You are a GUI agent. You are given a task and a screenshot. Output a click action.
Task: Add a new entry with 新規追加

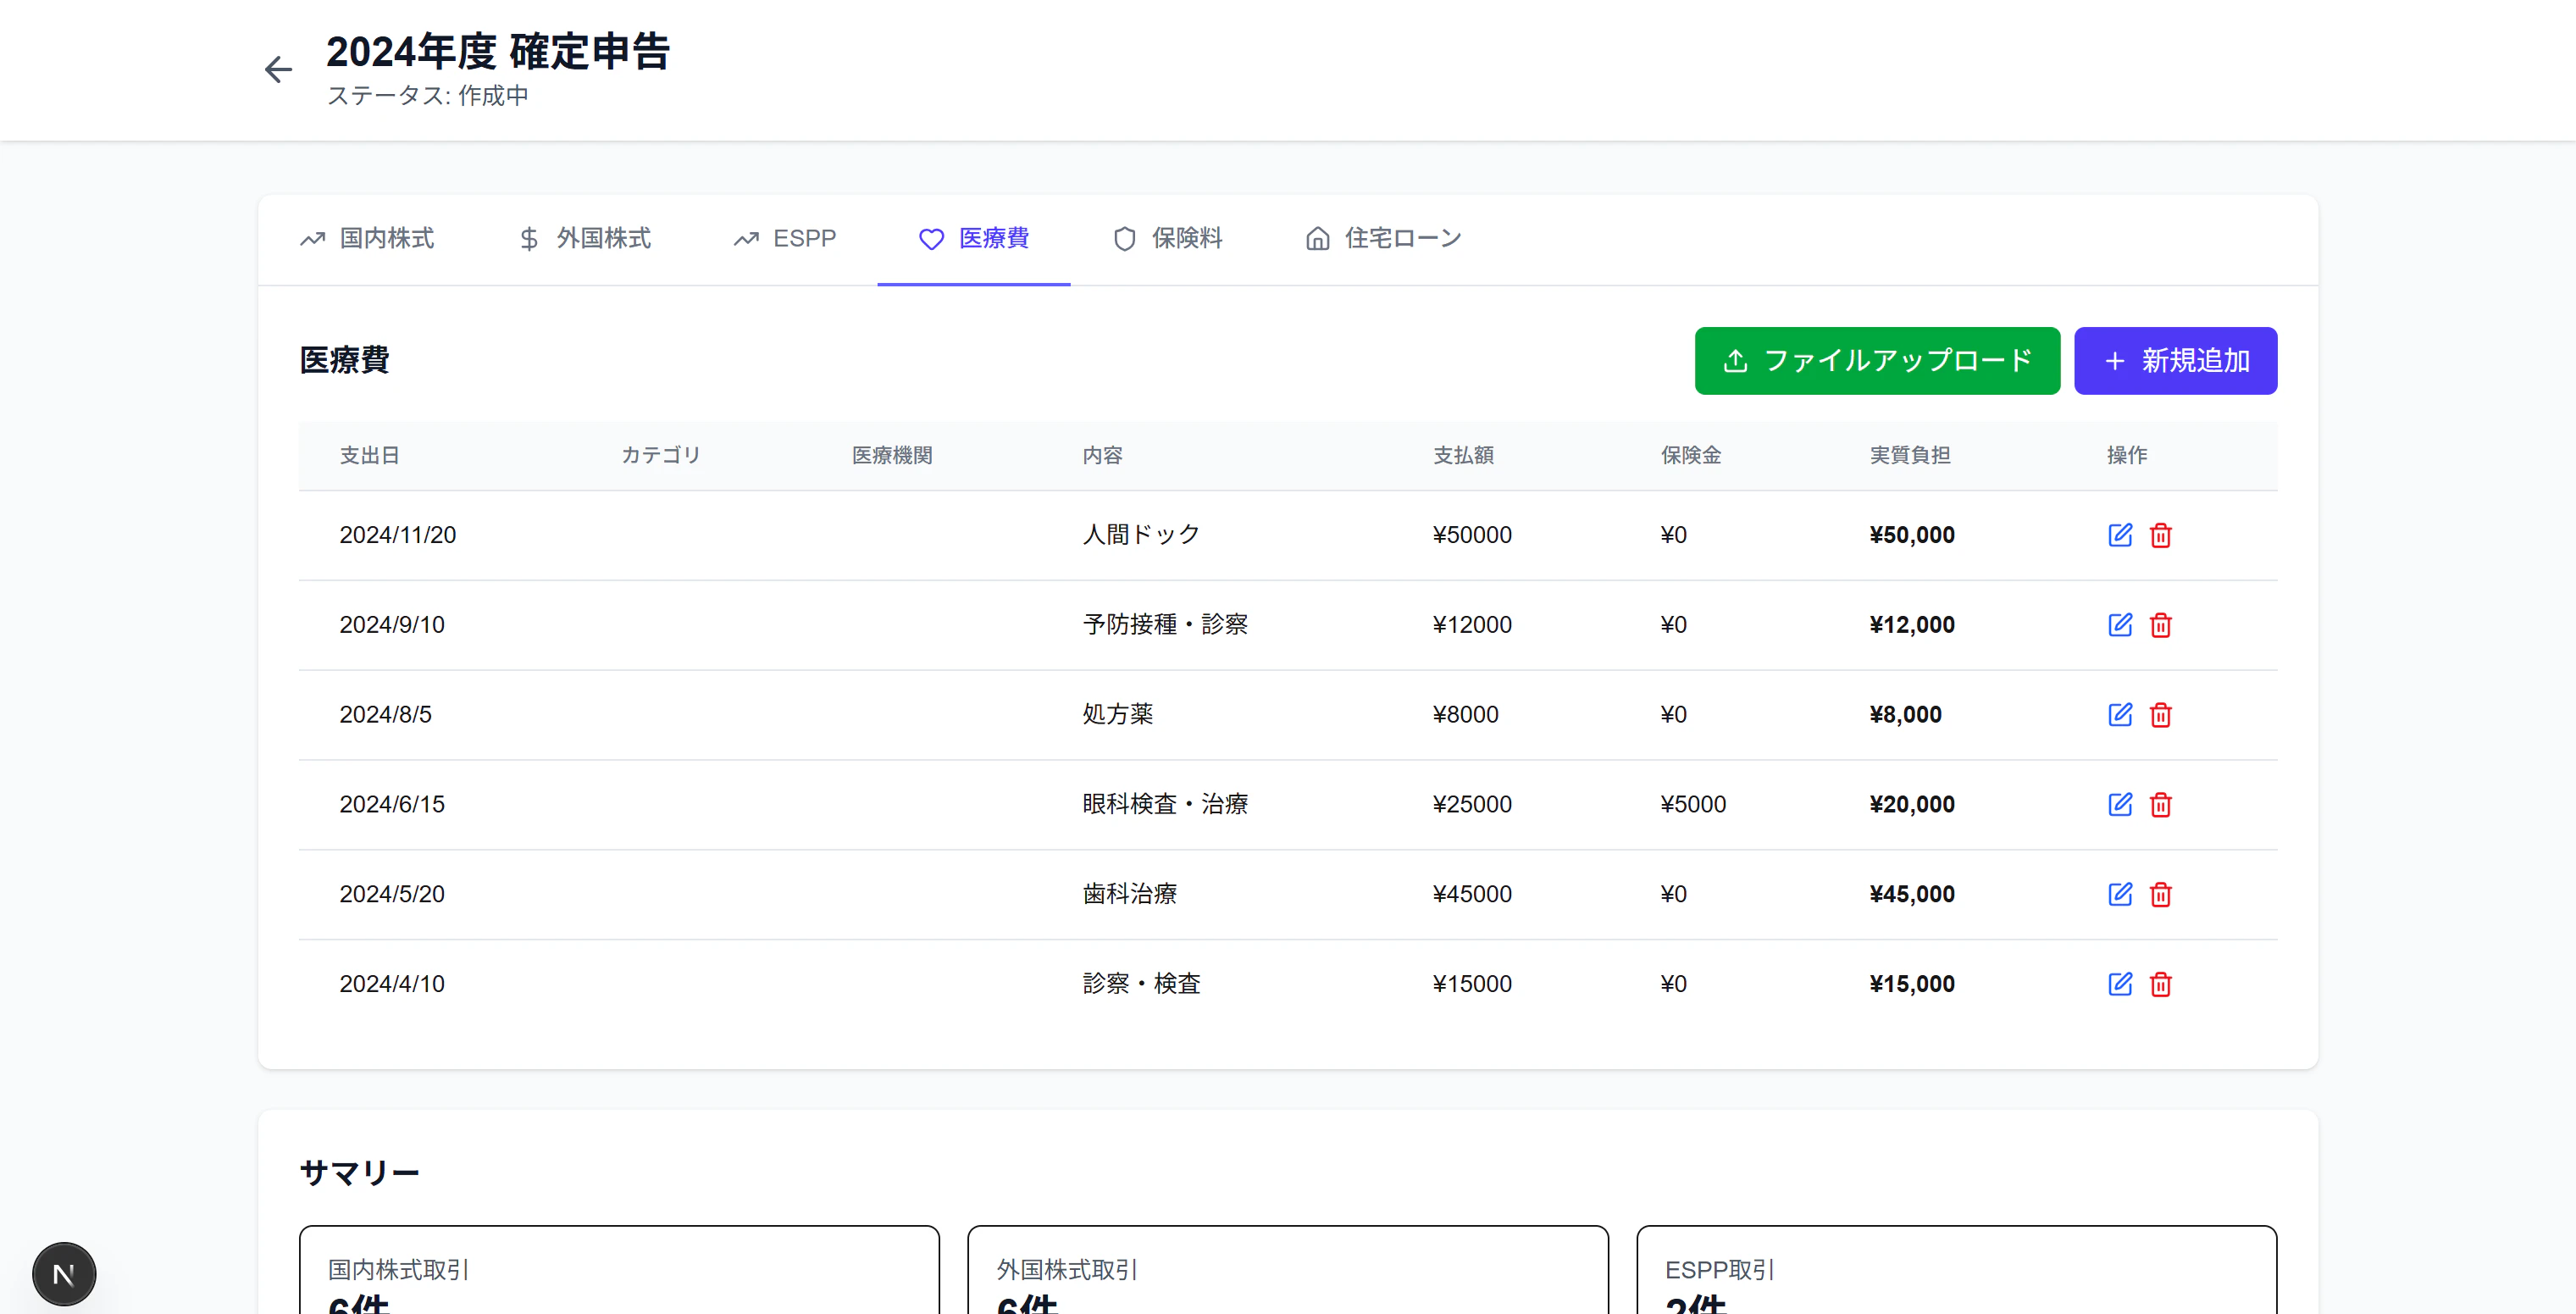click(2175, 361)
